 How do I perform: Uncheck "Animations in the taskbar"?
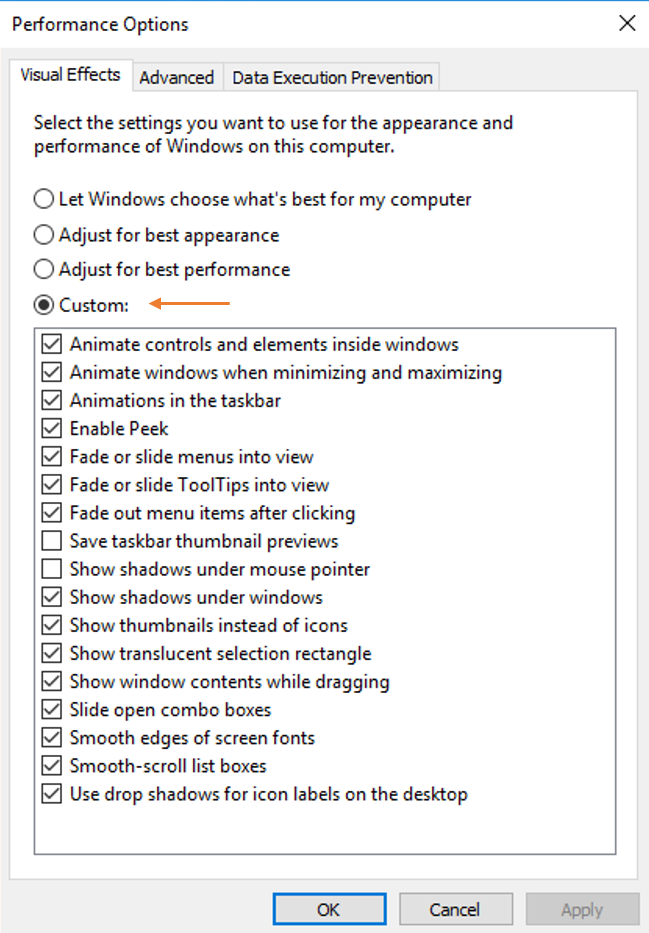click(x=53, y=400)
